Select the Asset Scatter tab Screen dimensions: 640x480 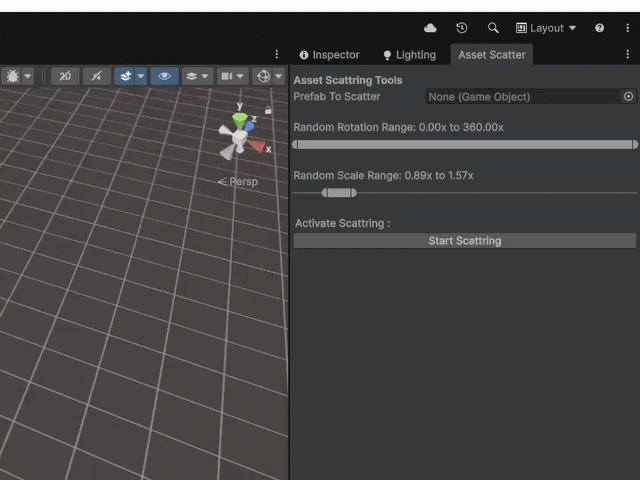[491, 55]
